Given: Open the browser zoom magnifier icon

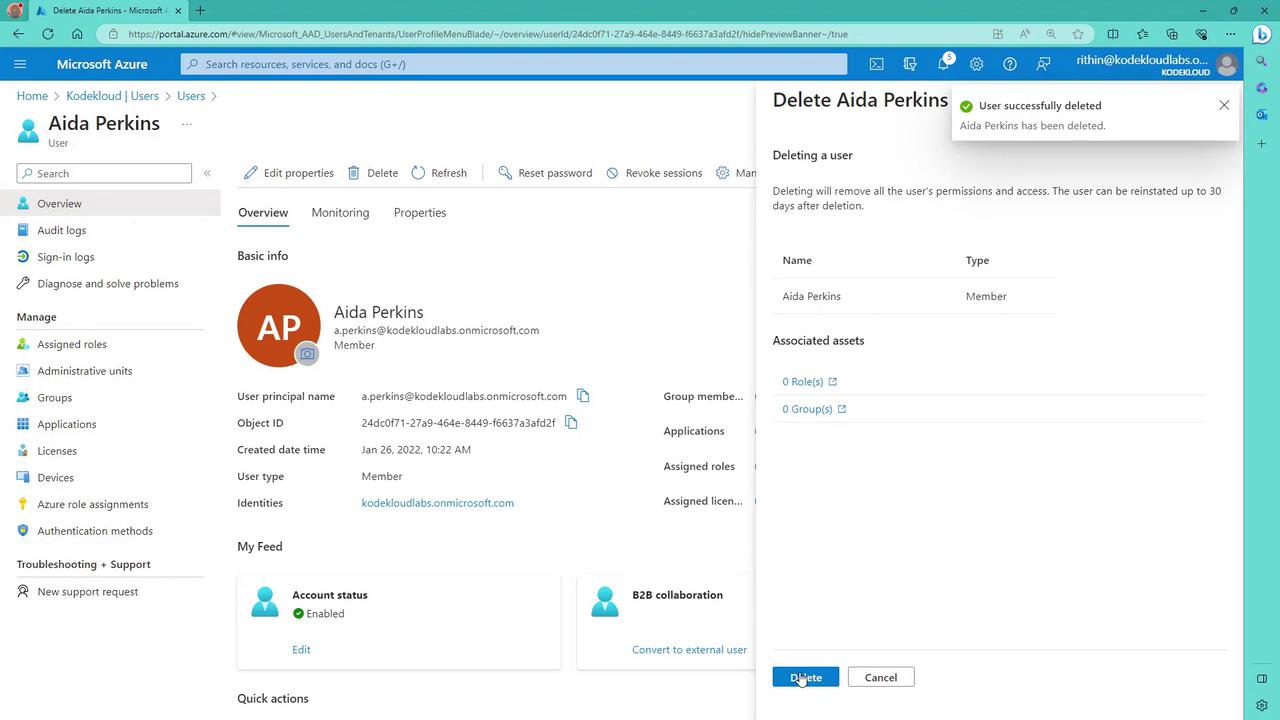Looking at the screenshot, I should click(1051, 34).
